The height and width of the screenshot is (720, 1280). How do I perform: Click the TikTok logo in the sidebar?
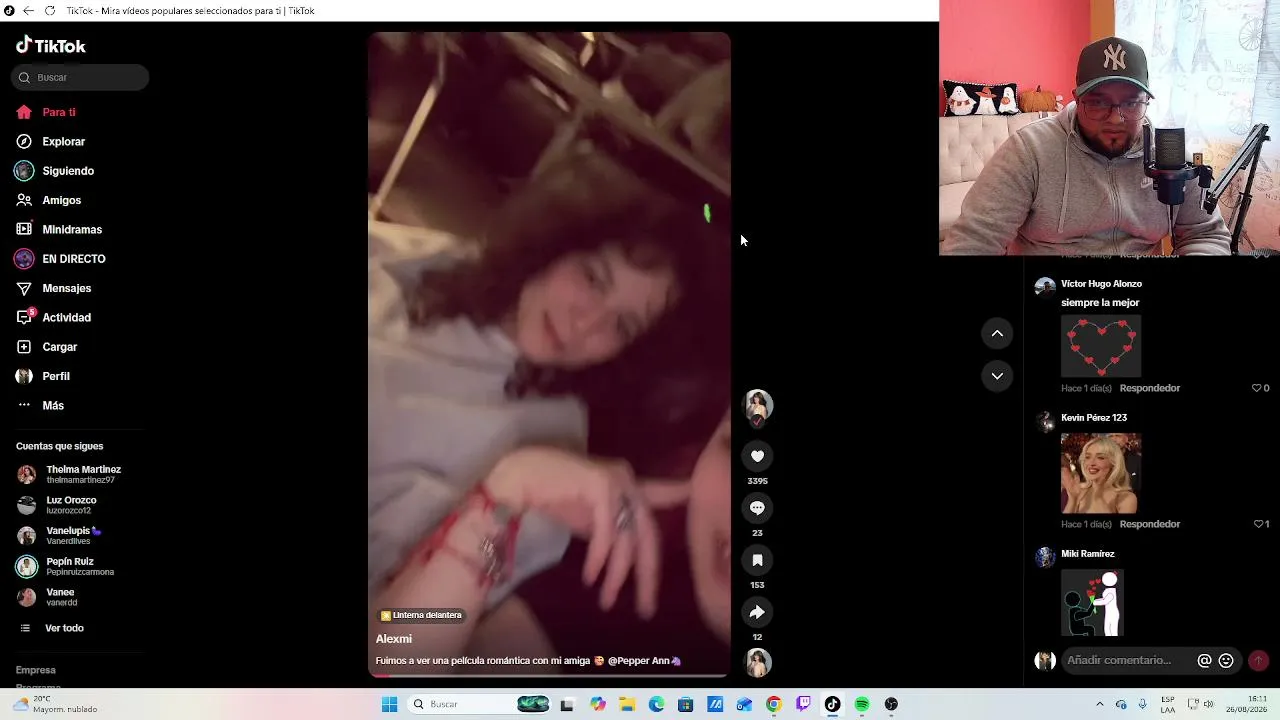click(51, 46)
